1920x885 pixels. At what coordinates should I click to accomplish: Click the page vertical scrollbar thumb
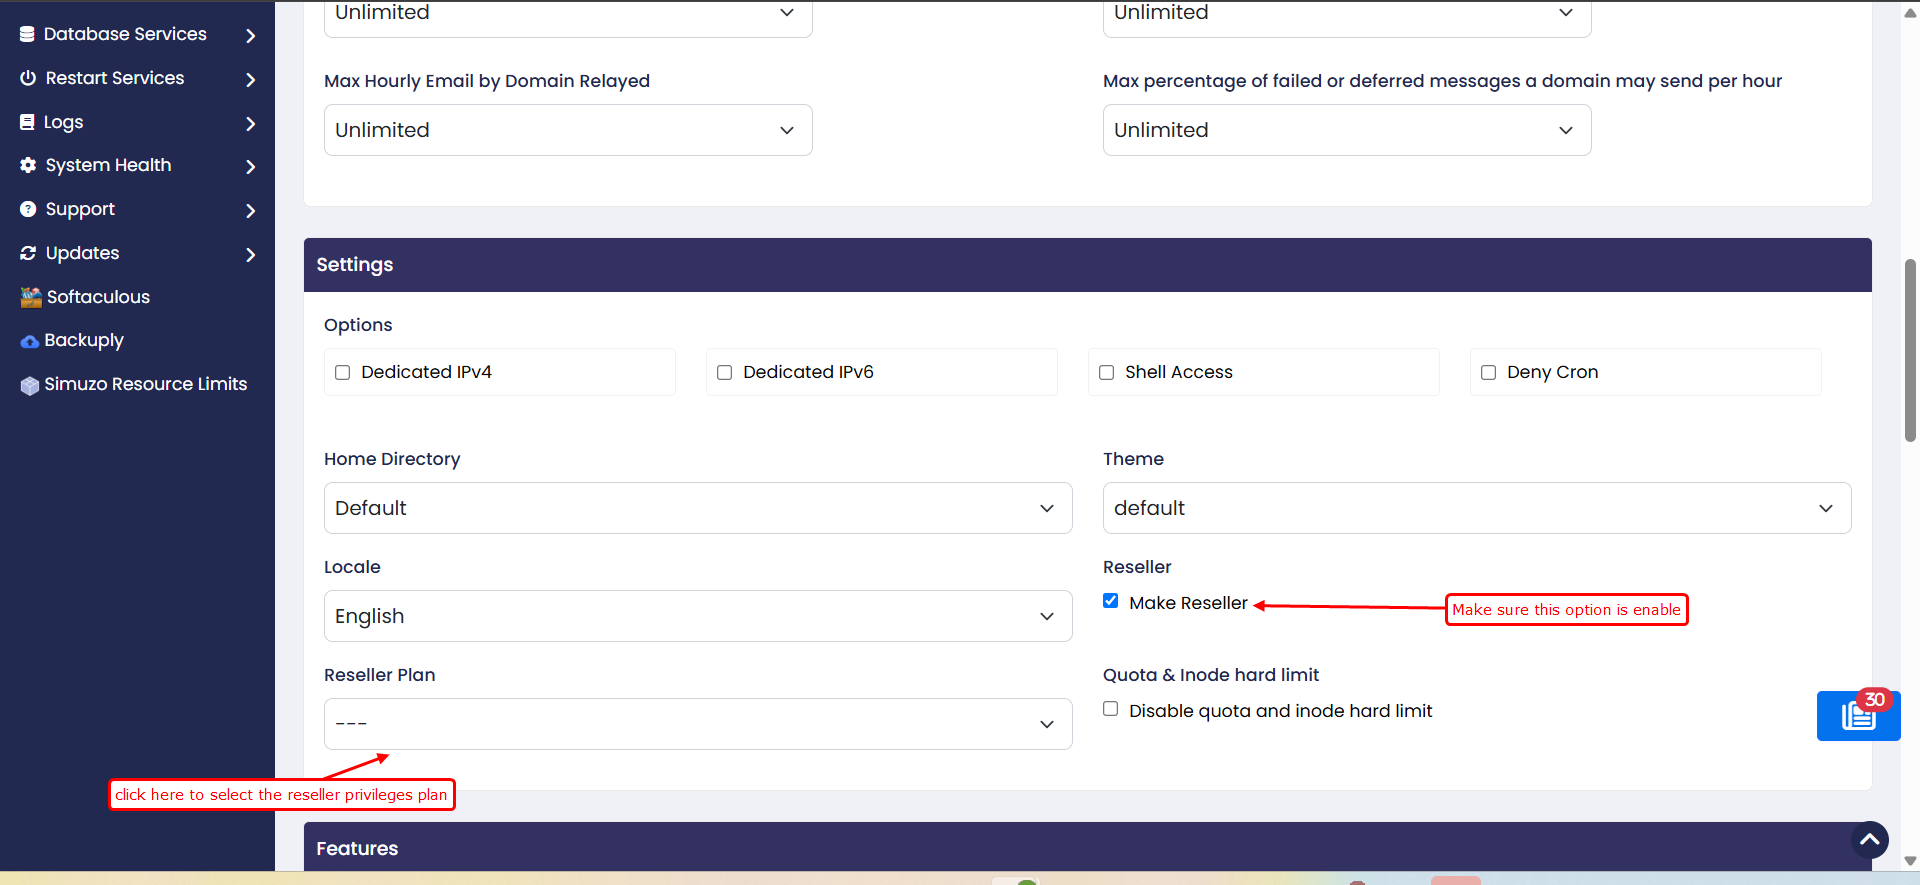(1910, 350)
